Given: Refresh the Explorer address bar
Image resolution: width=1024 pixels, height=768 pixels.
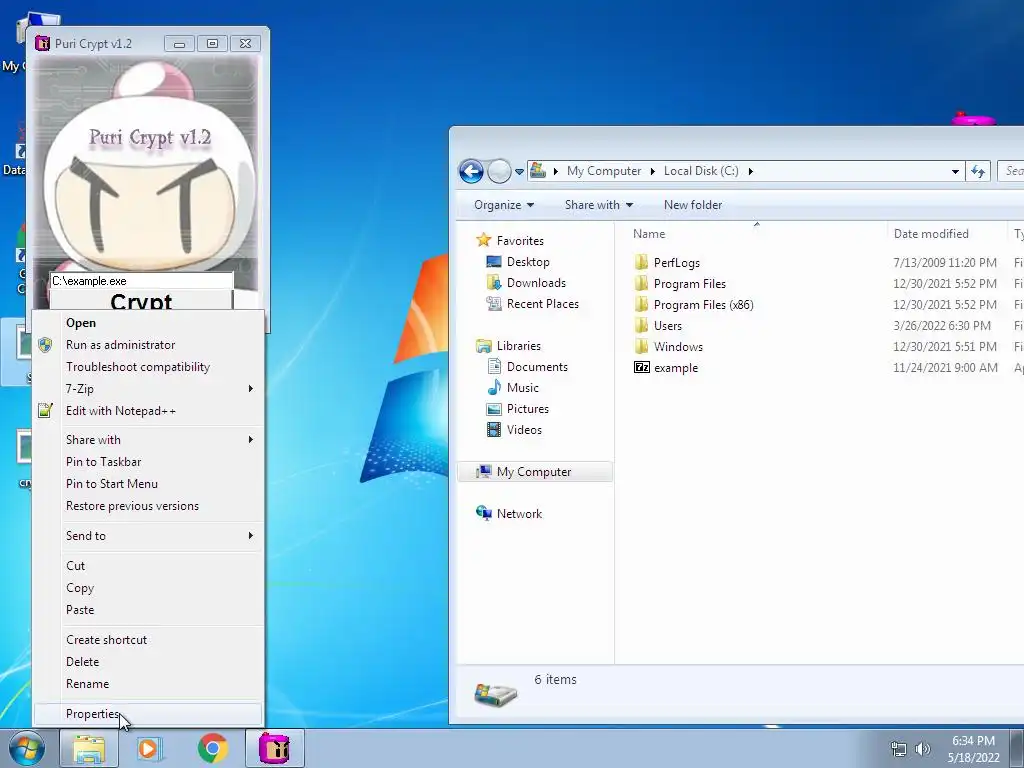Looking at the screenshot, I should click(x=978, y=171).
